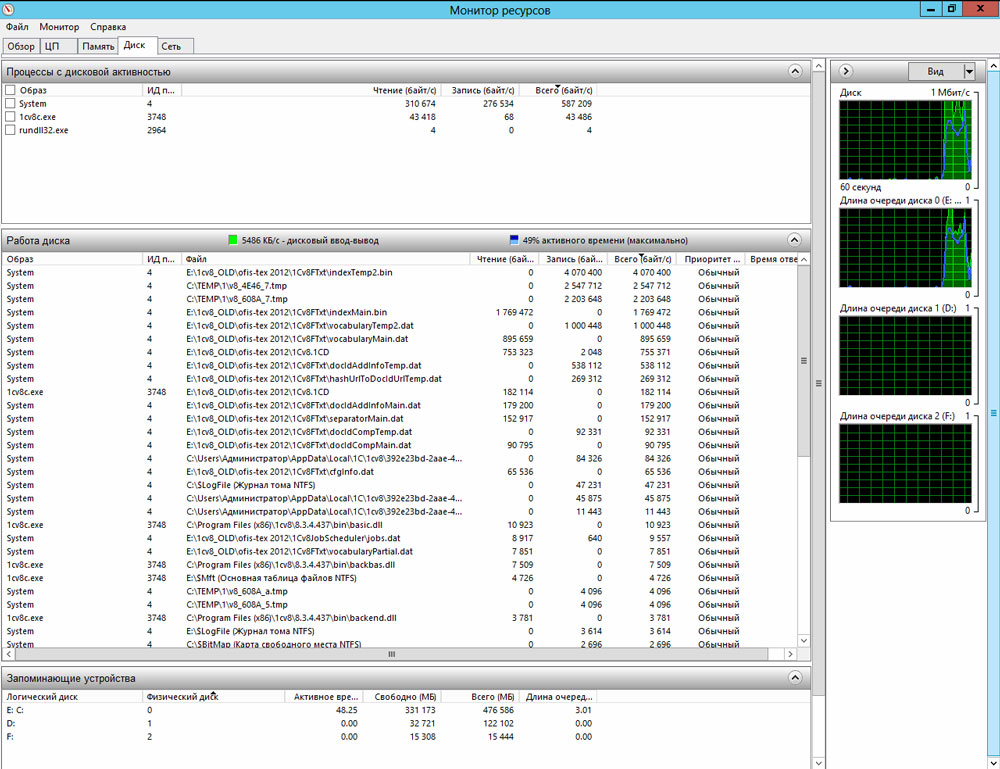Click the Resource Monitor title bar icon
Screen dimensions: 1000x769
point(9,9)
